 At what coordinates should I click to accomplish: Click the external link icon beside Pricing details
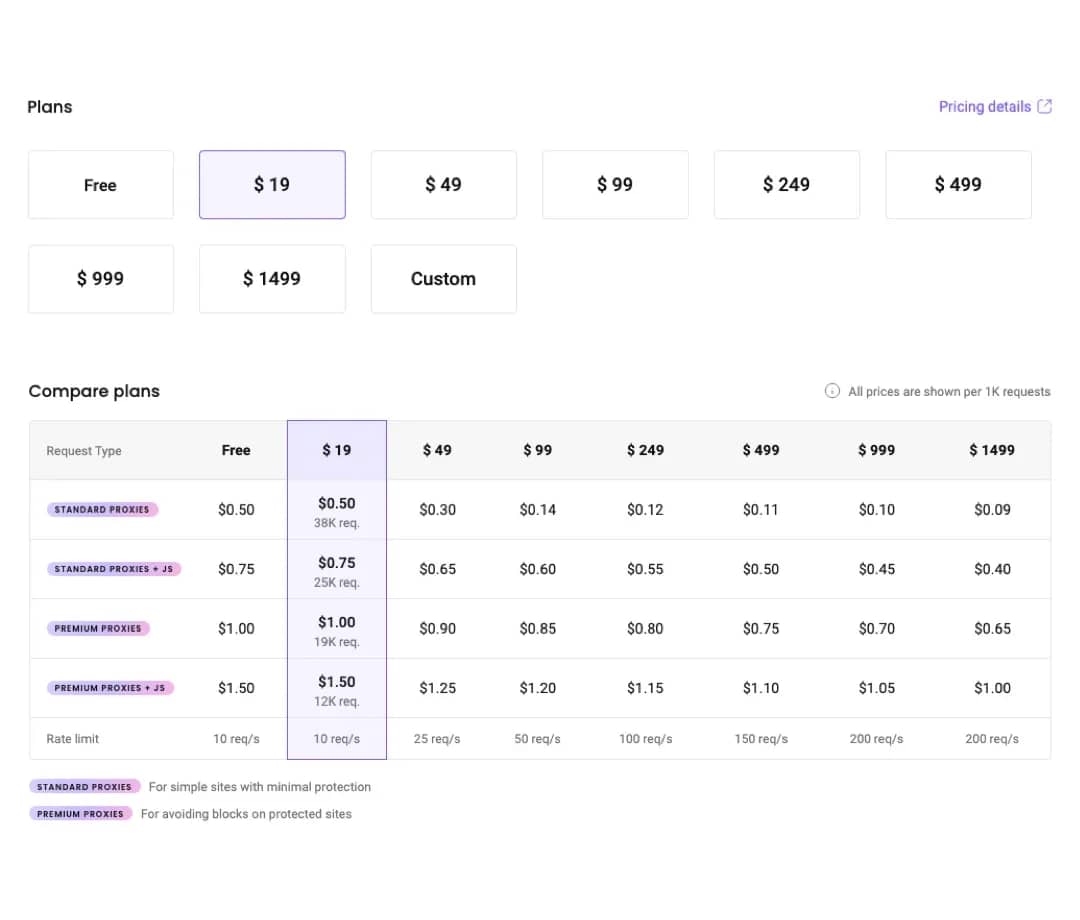point(1044,107)
